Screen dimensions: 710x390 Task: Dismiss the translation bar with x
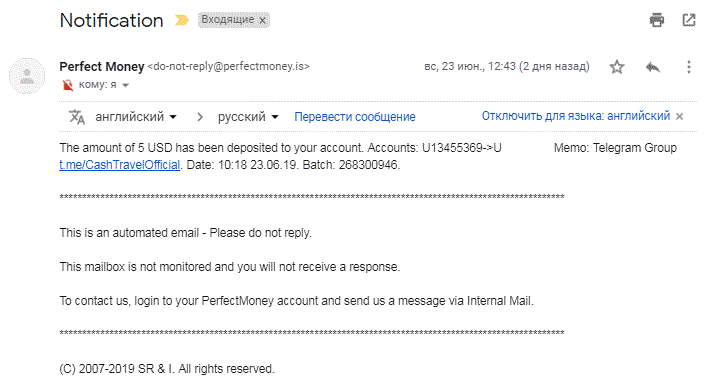coord(679,116)
